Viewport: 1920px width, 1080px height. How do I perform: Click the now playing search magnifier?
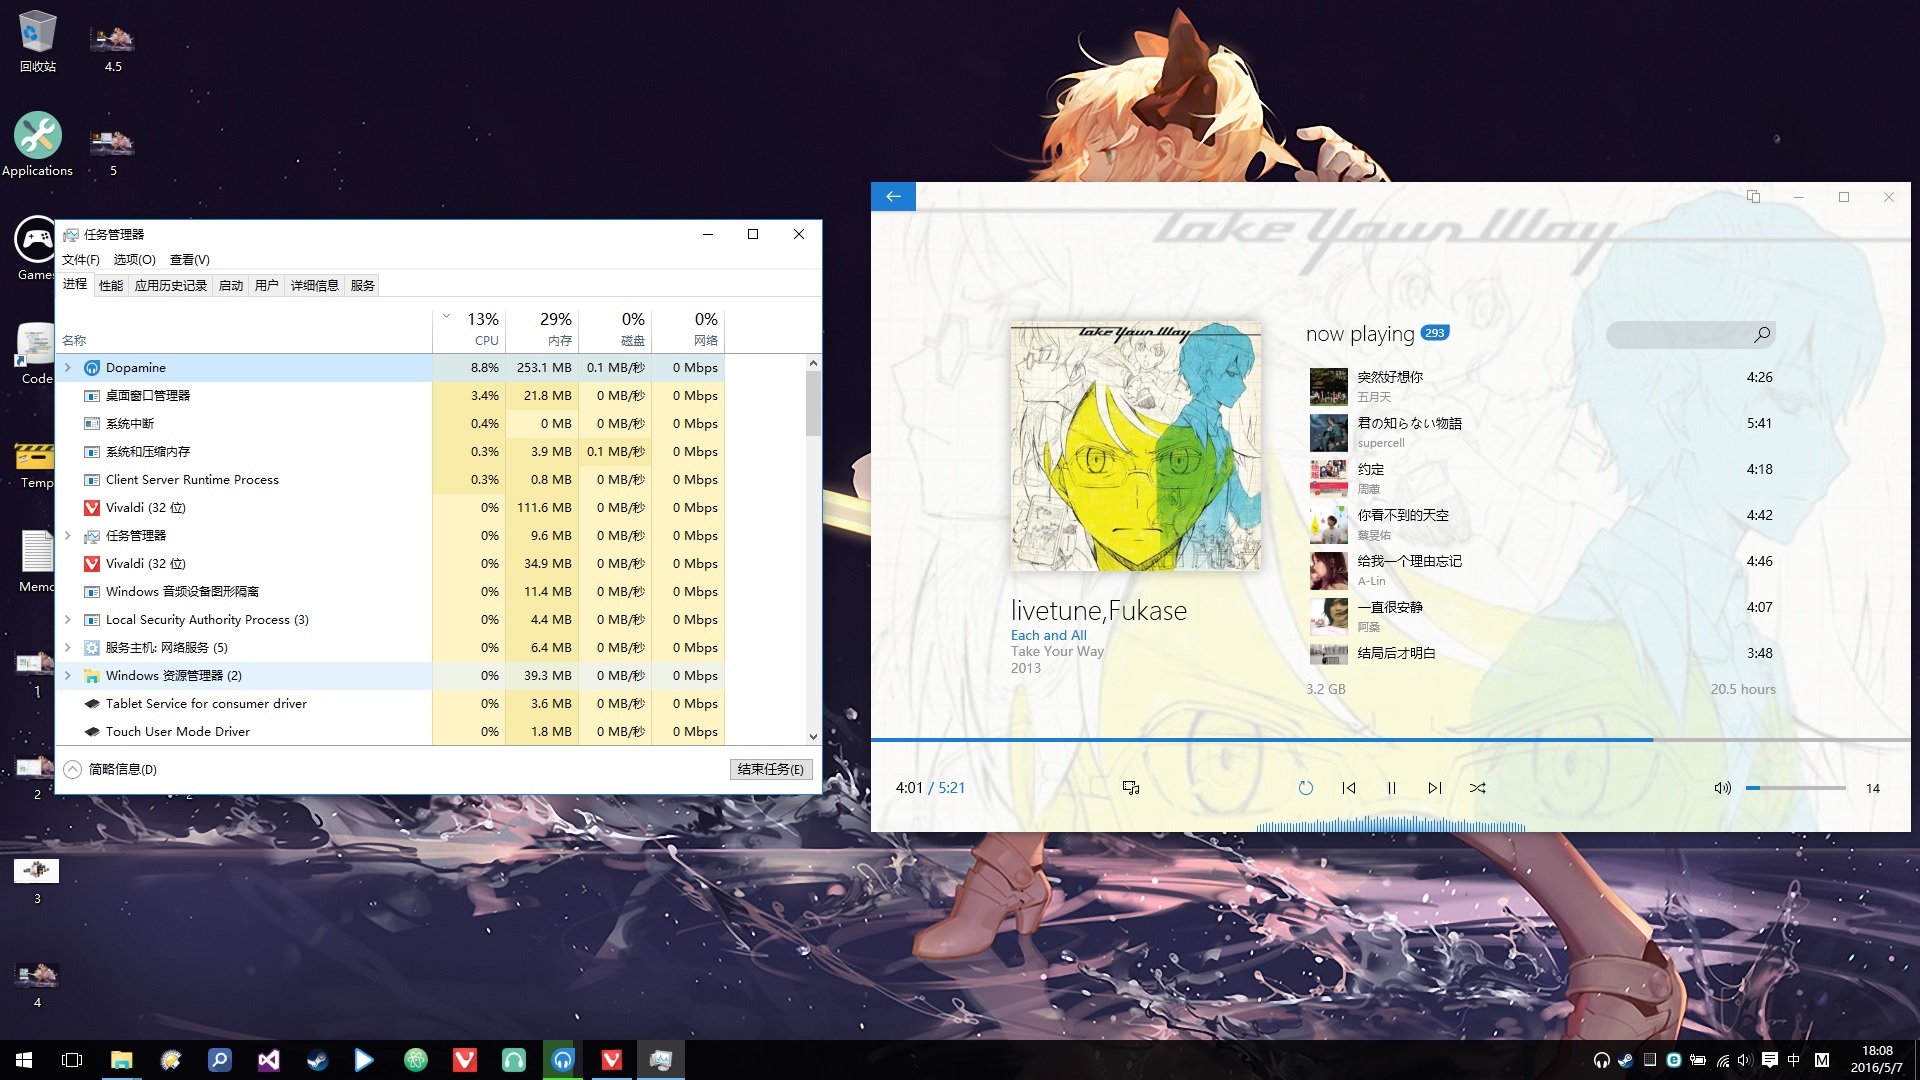[1762, 334]
